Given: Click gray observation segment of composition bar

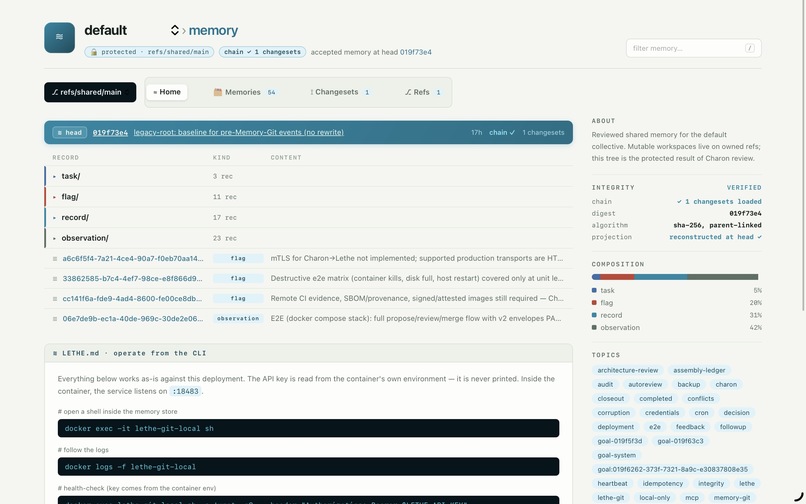Looking at the screenshot, I should pos(723,277).
